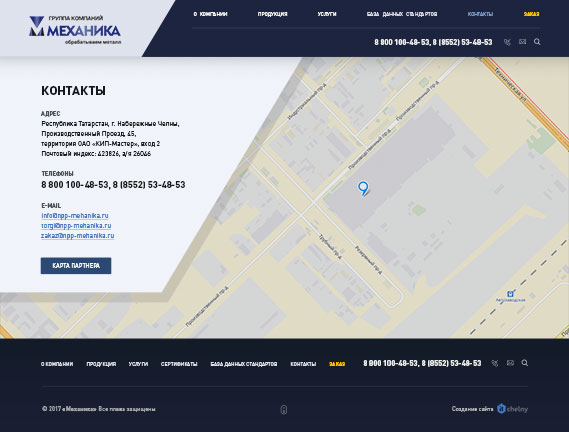Click the footer envelope icon

[510, 363]
